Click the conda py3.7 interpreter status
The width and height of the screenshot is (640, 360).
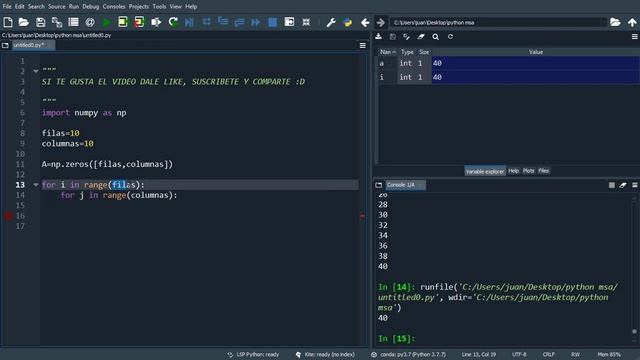point(409,354)
